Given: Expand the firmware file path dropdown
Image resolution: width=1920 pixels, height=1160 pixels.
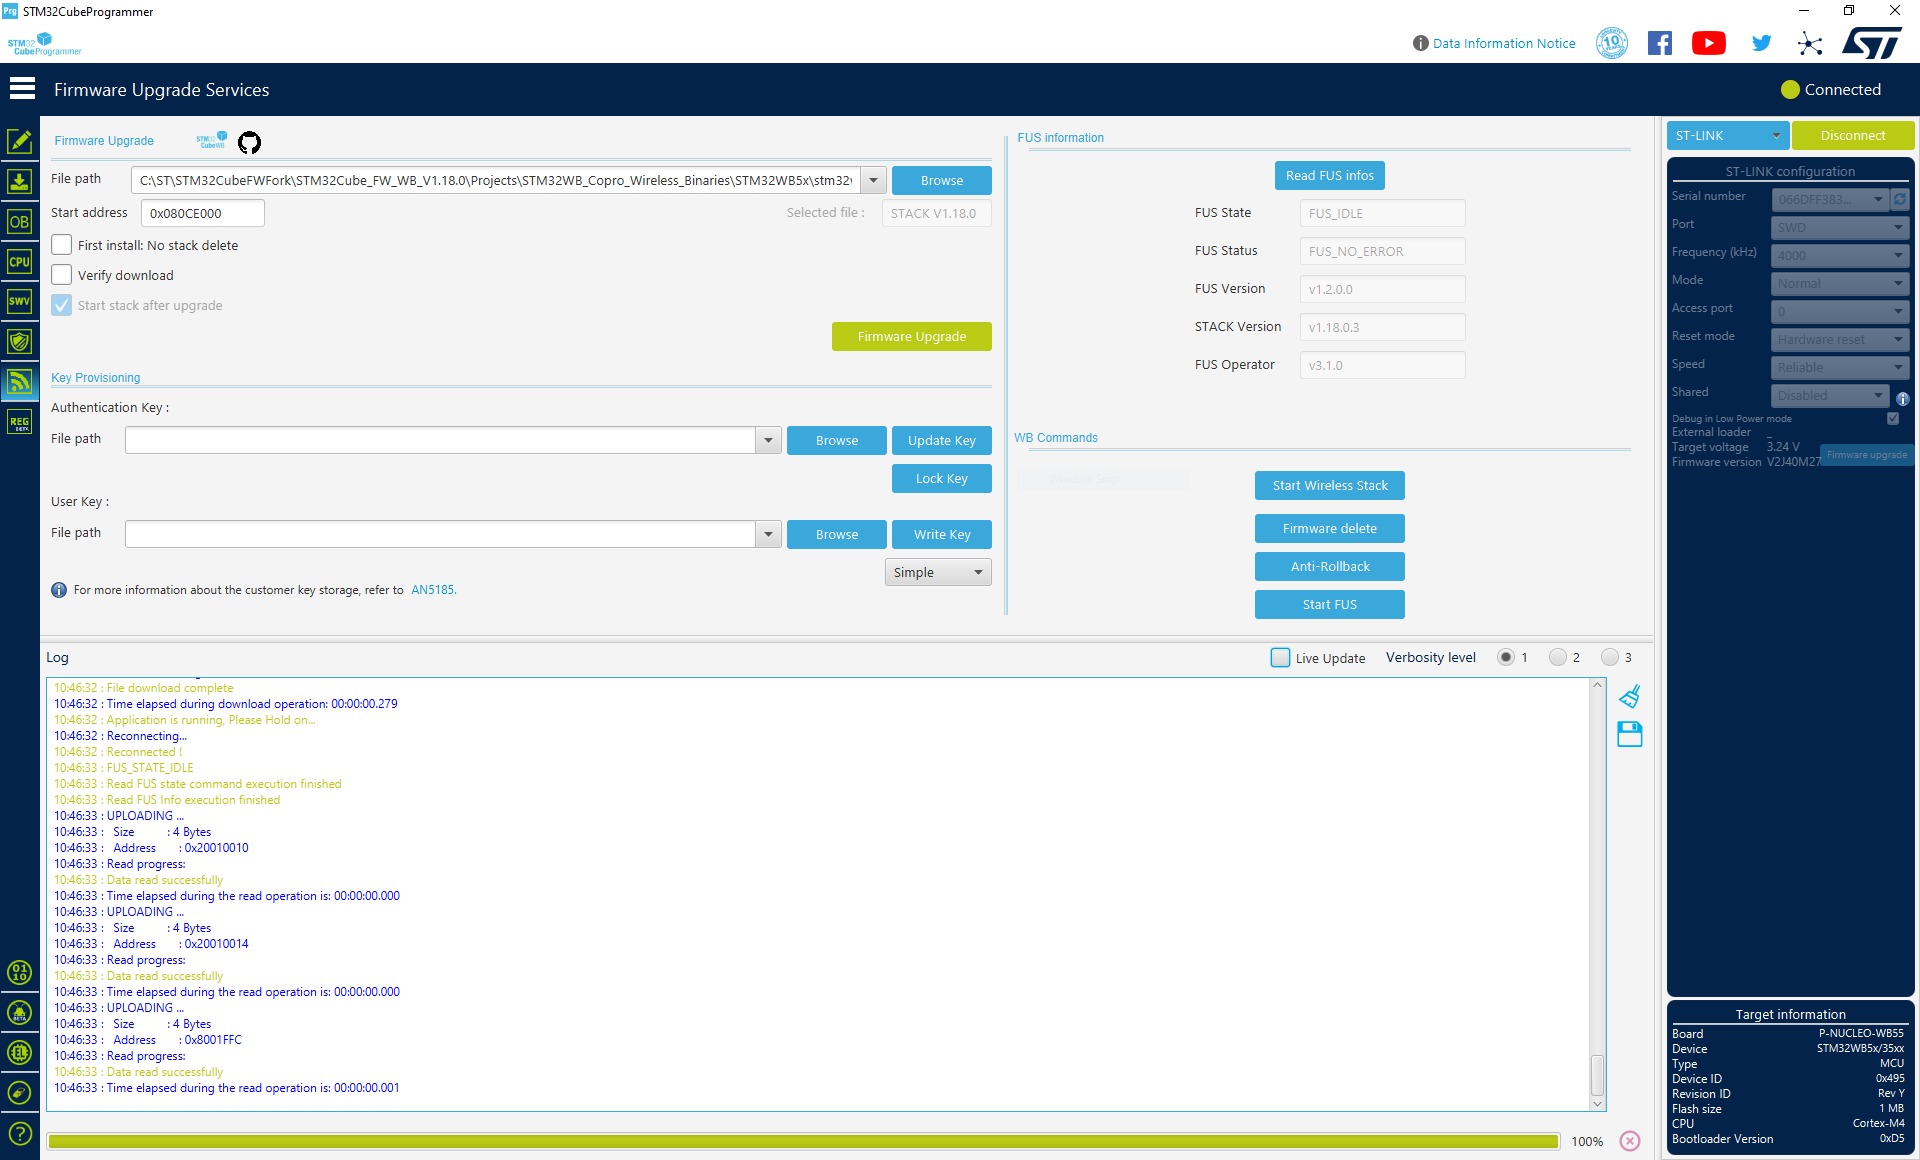Looking at the screenshot, I should (873, 180).
